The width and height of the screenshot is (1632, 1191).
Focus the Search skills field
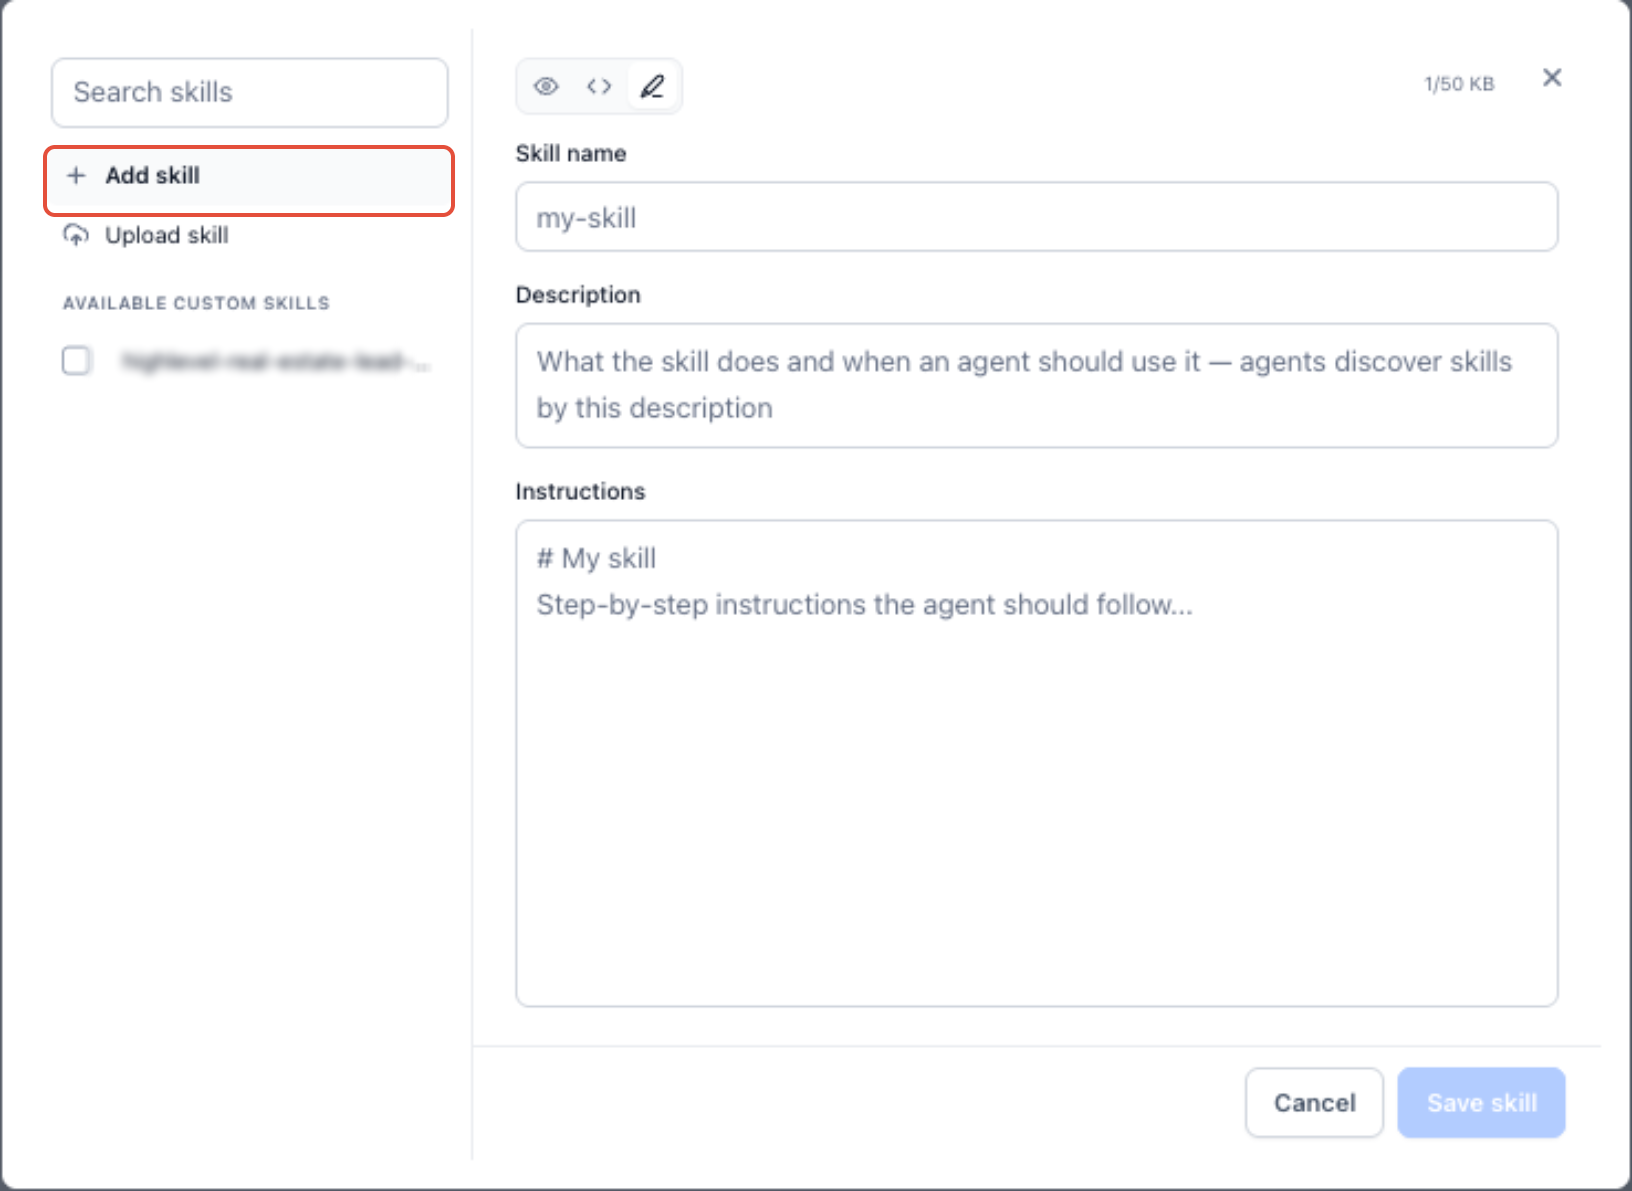click(x=250, y=92)
